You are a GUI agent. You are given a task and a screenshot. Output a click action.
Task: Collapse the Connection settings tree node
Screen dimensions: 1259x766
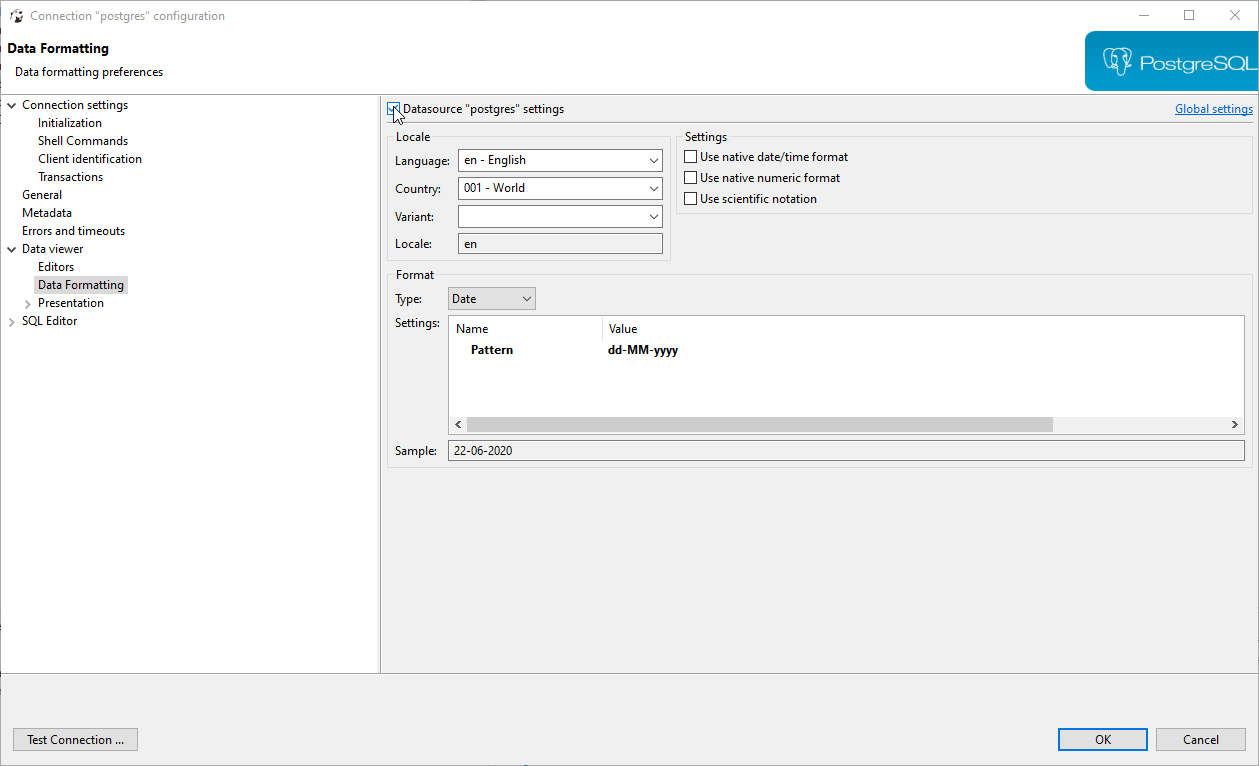pyautogui.click(x=11, y=104)
